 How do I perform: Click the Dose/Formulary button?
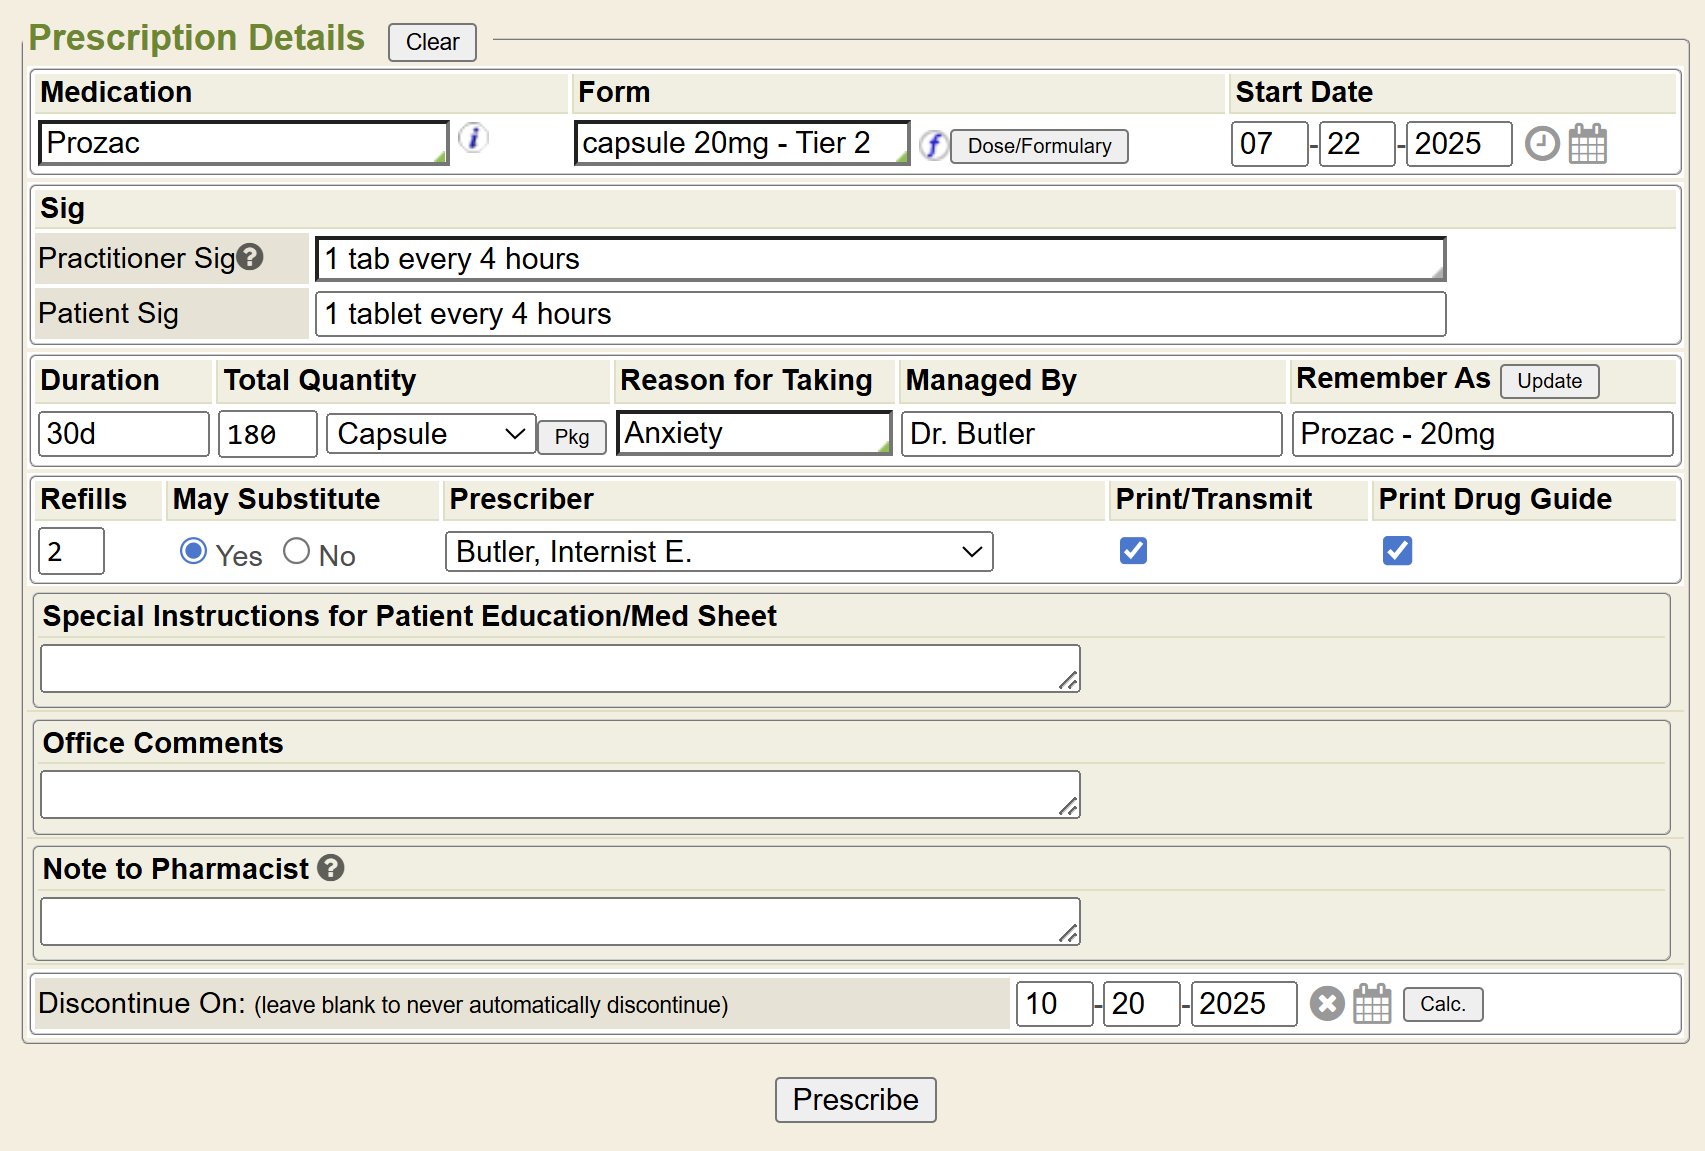1039,146
